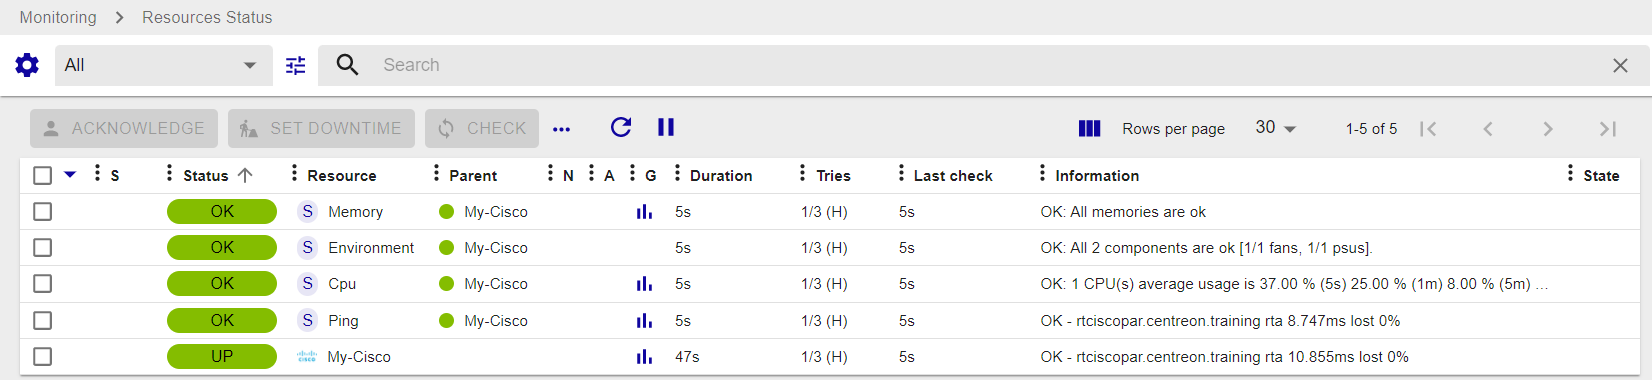Image resolution: width=1652 pixels, height=380 pixels.
Task: Open rows per page dropdown showing 30
Action: point(1276,128)
